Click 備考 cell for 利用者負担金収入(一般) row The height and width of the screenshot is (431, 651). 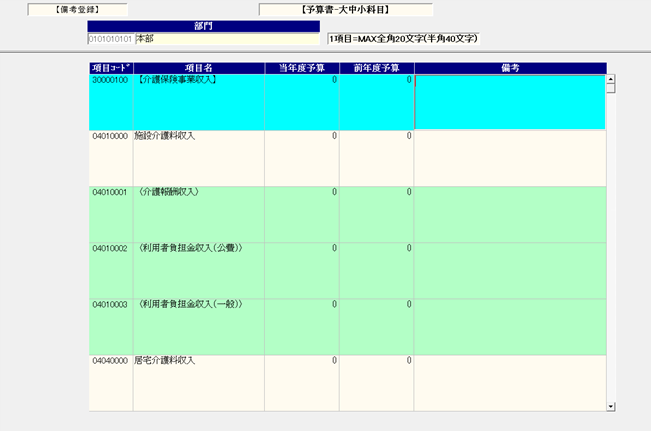tap(510, 327)
